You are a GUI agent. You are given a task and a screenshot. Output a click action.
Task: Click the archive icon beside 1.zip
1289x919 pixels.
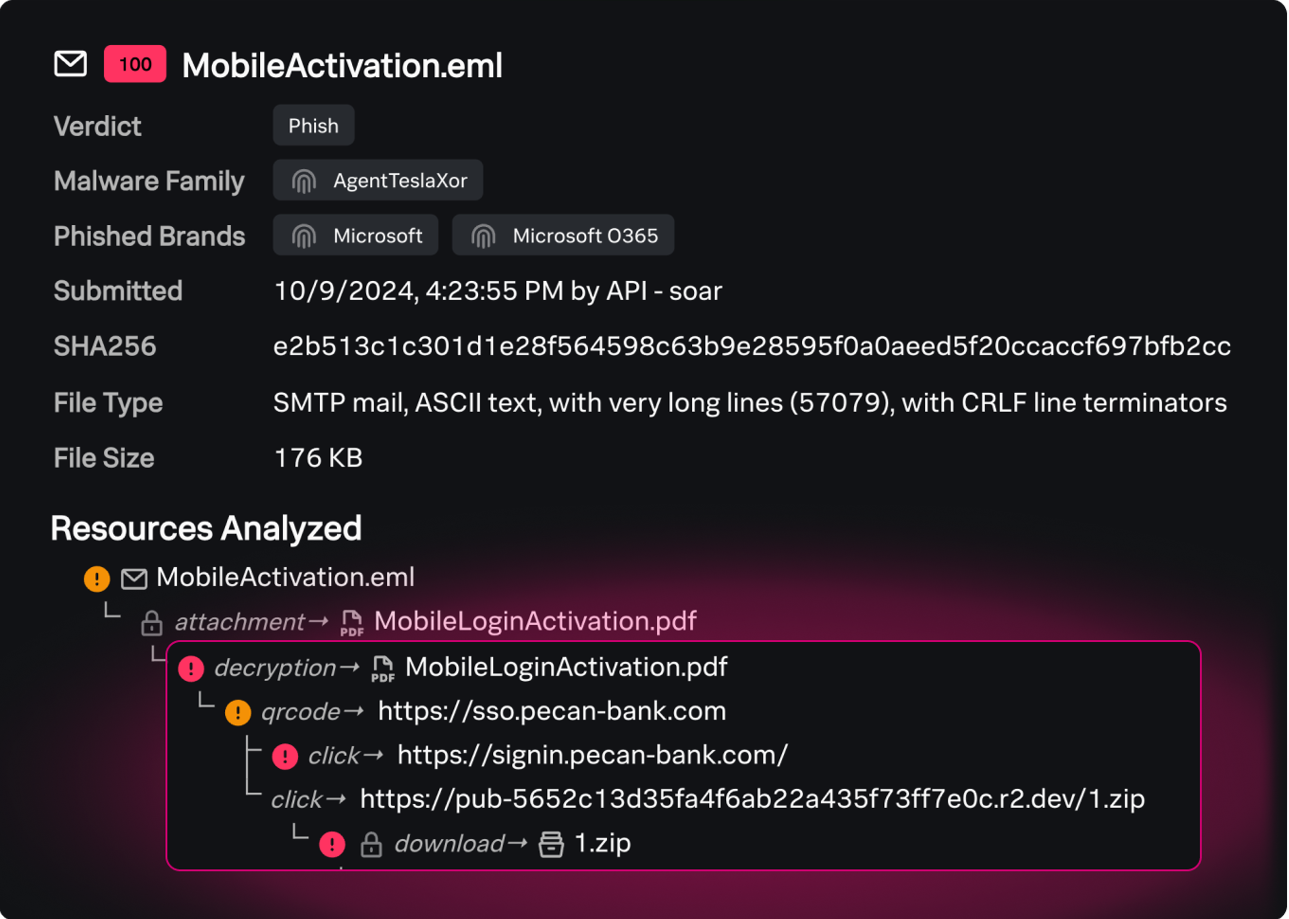point(551,844)
